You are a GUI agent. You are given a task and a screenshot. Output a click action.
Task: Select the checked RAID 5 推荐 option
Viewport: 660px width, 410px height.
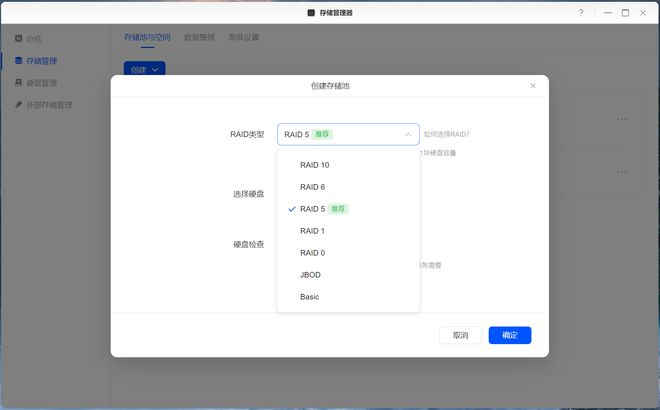point(323,209)
